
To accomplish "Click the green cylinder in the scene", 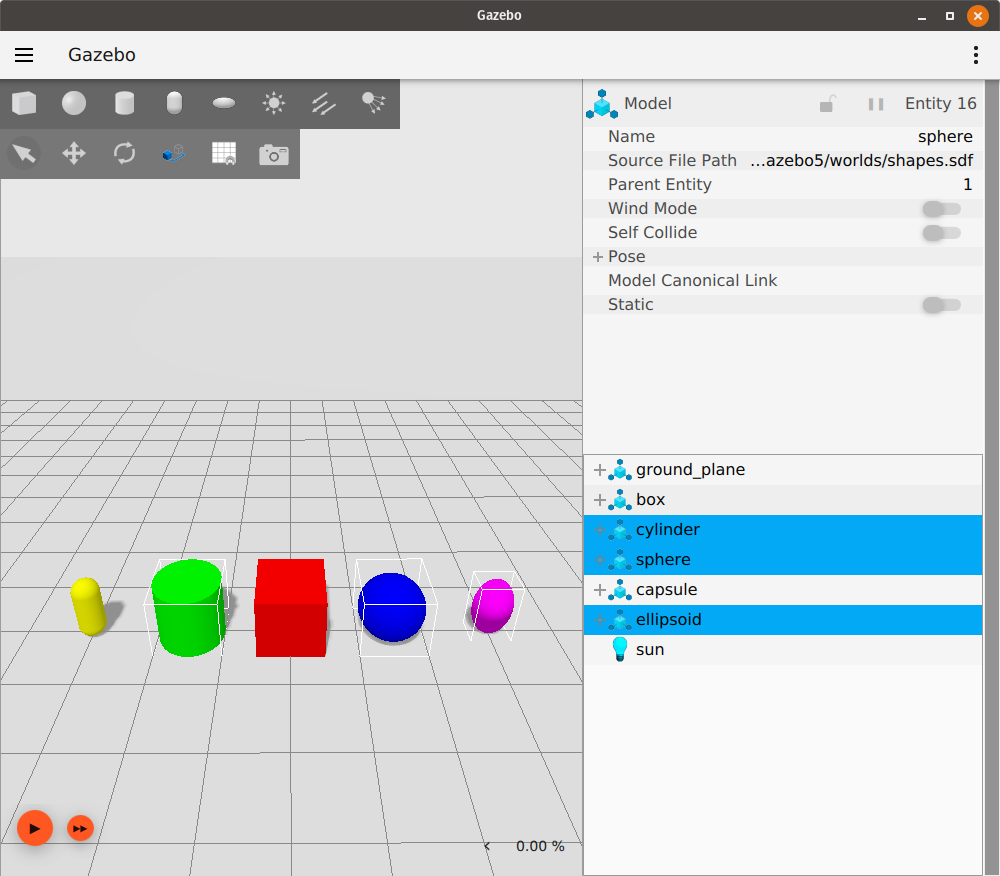I will pos(187,608).
